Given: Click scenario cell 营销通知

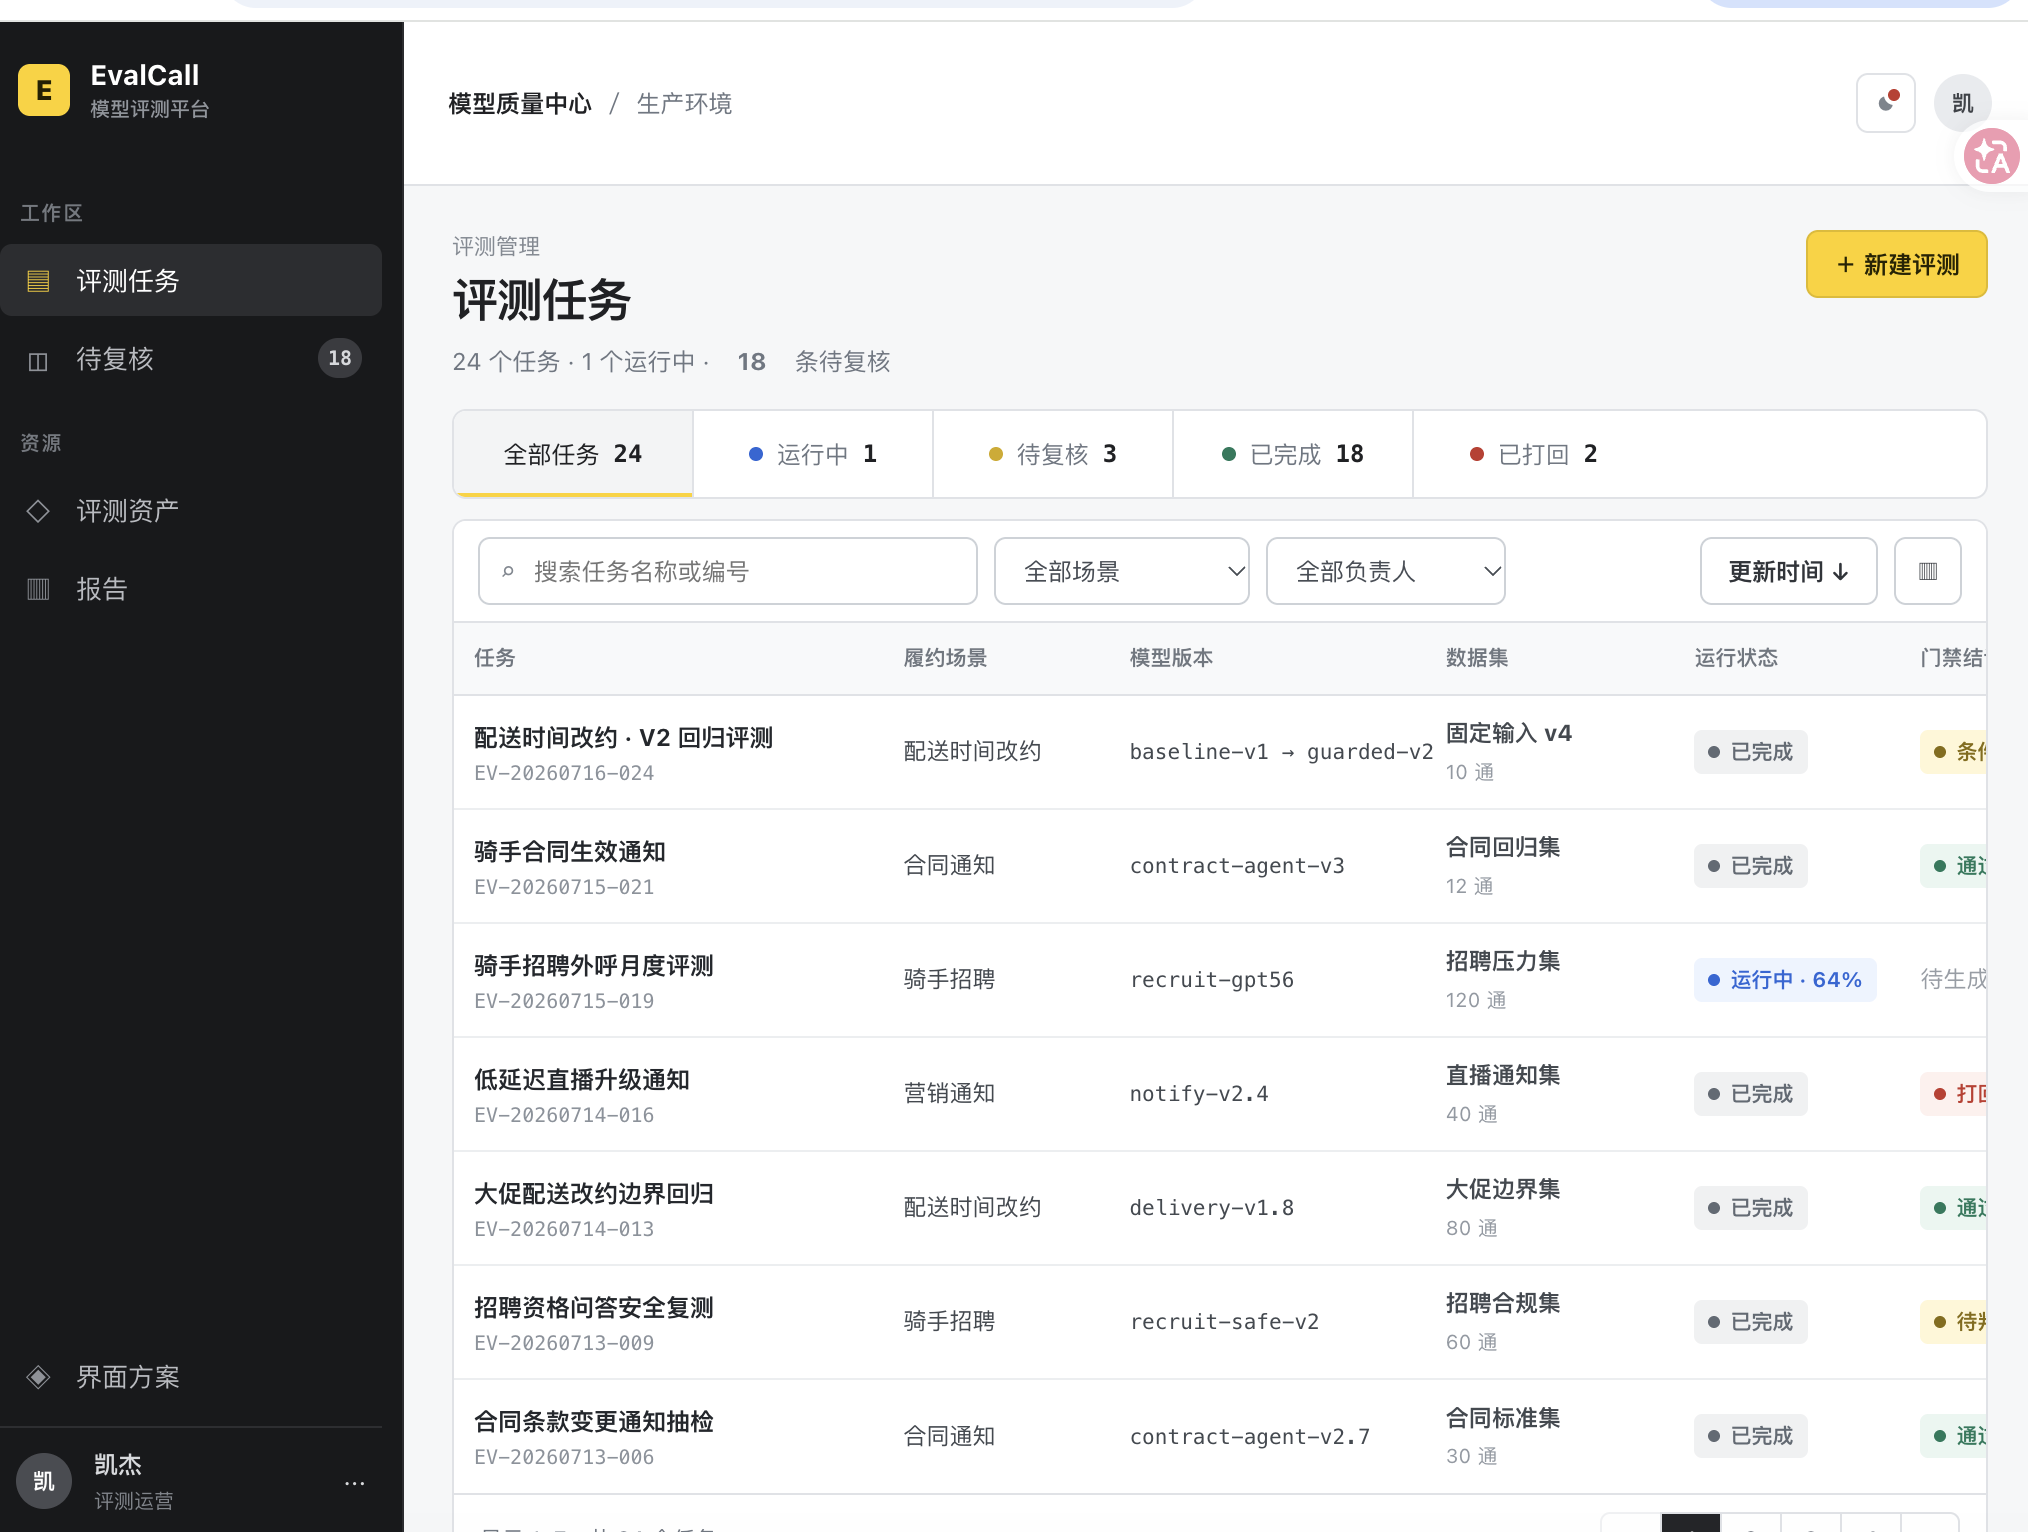Looking at the screenshot, I should tap(950, 1094).
